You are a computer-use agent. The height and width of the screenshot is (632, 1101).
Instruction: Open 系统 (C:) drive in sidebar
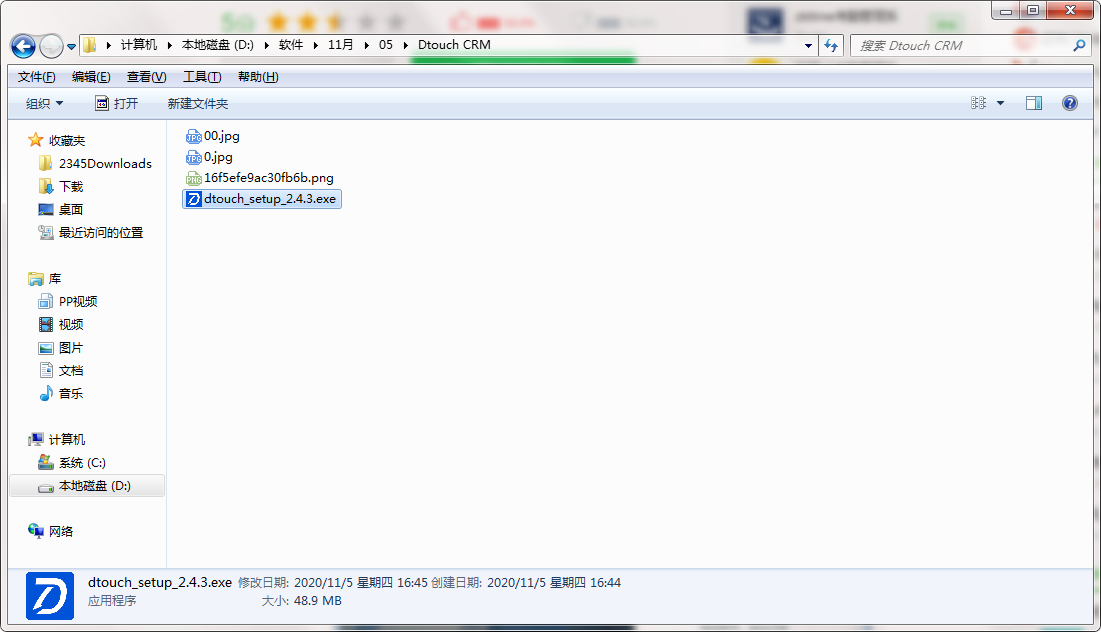(x=82, y=463)
